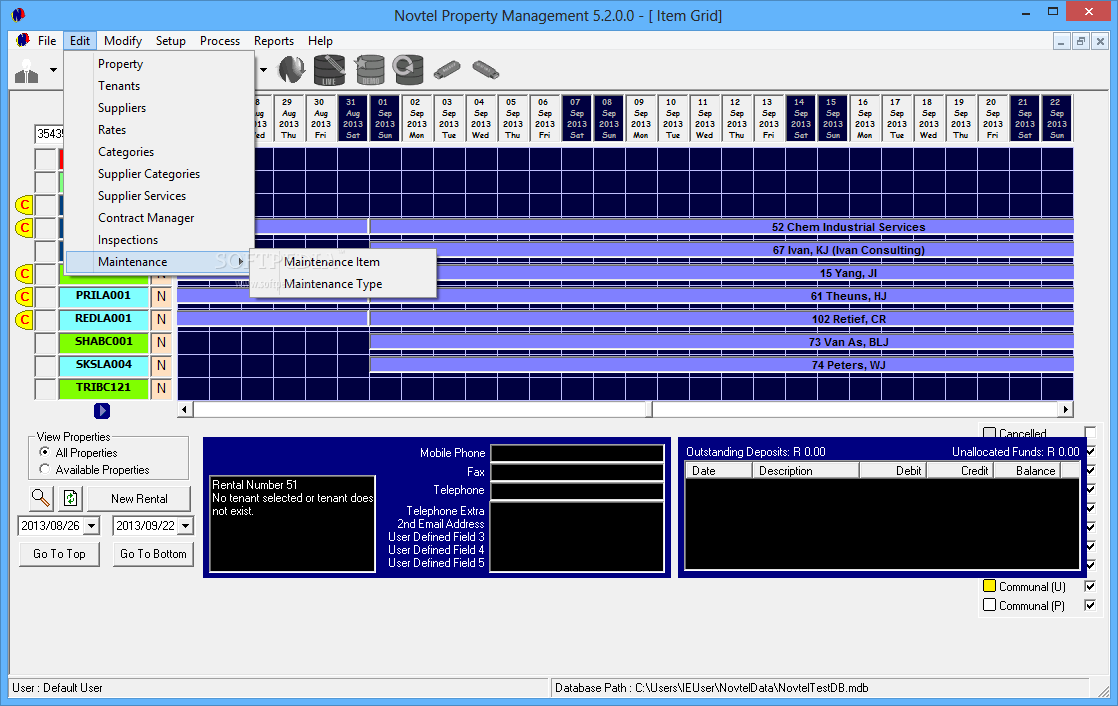Click the Mobile Phone input field
The width and height of the screenshot is (1118, 706).
pos(577,453)
